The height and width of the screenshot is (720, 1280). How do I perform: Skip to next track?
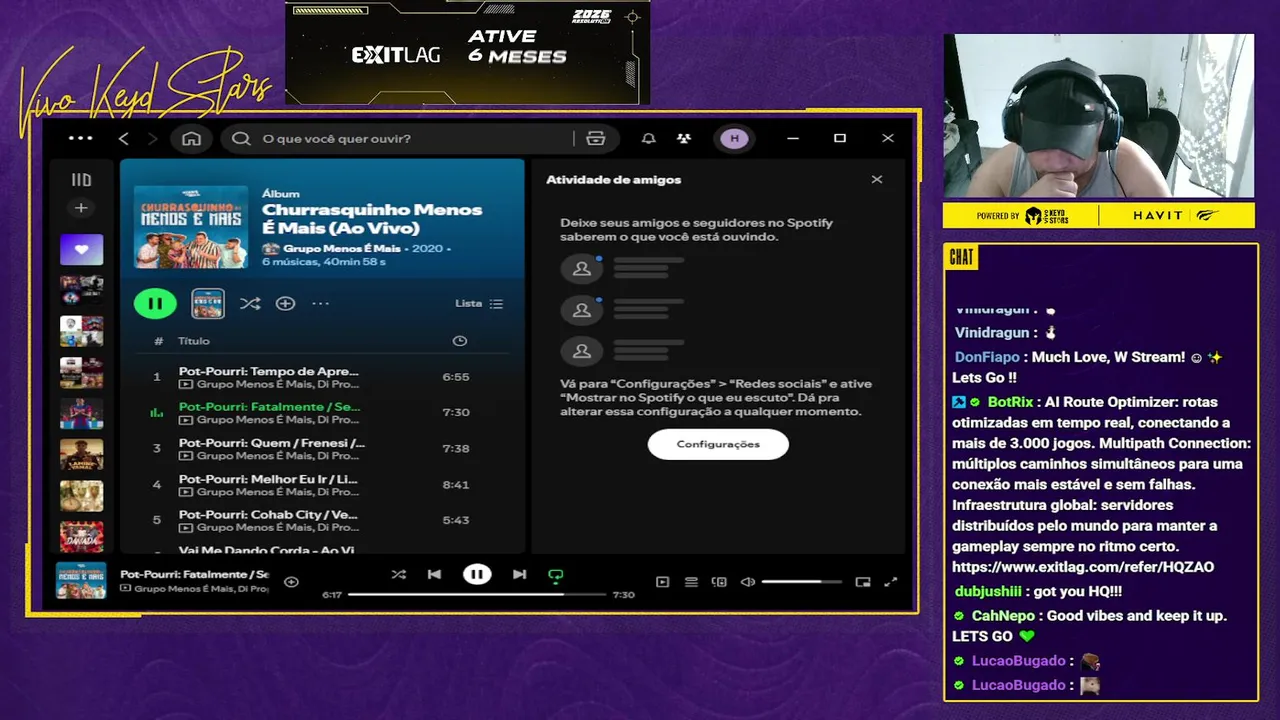click(519, 574)
